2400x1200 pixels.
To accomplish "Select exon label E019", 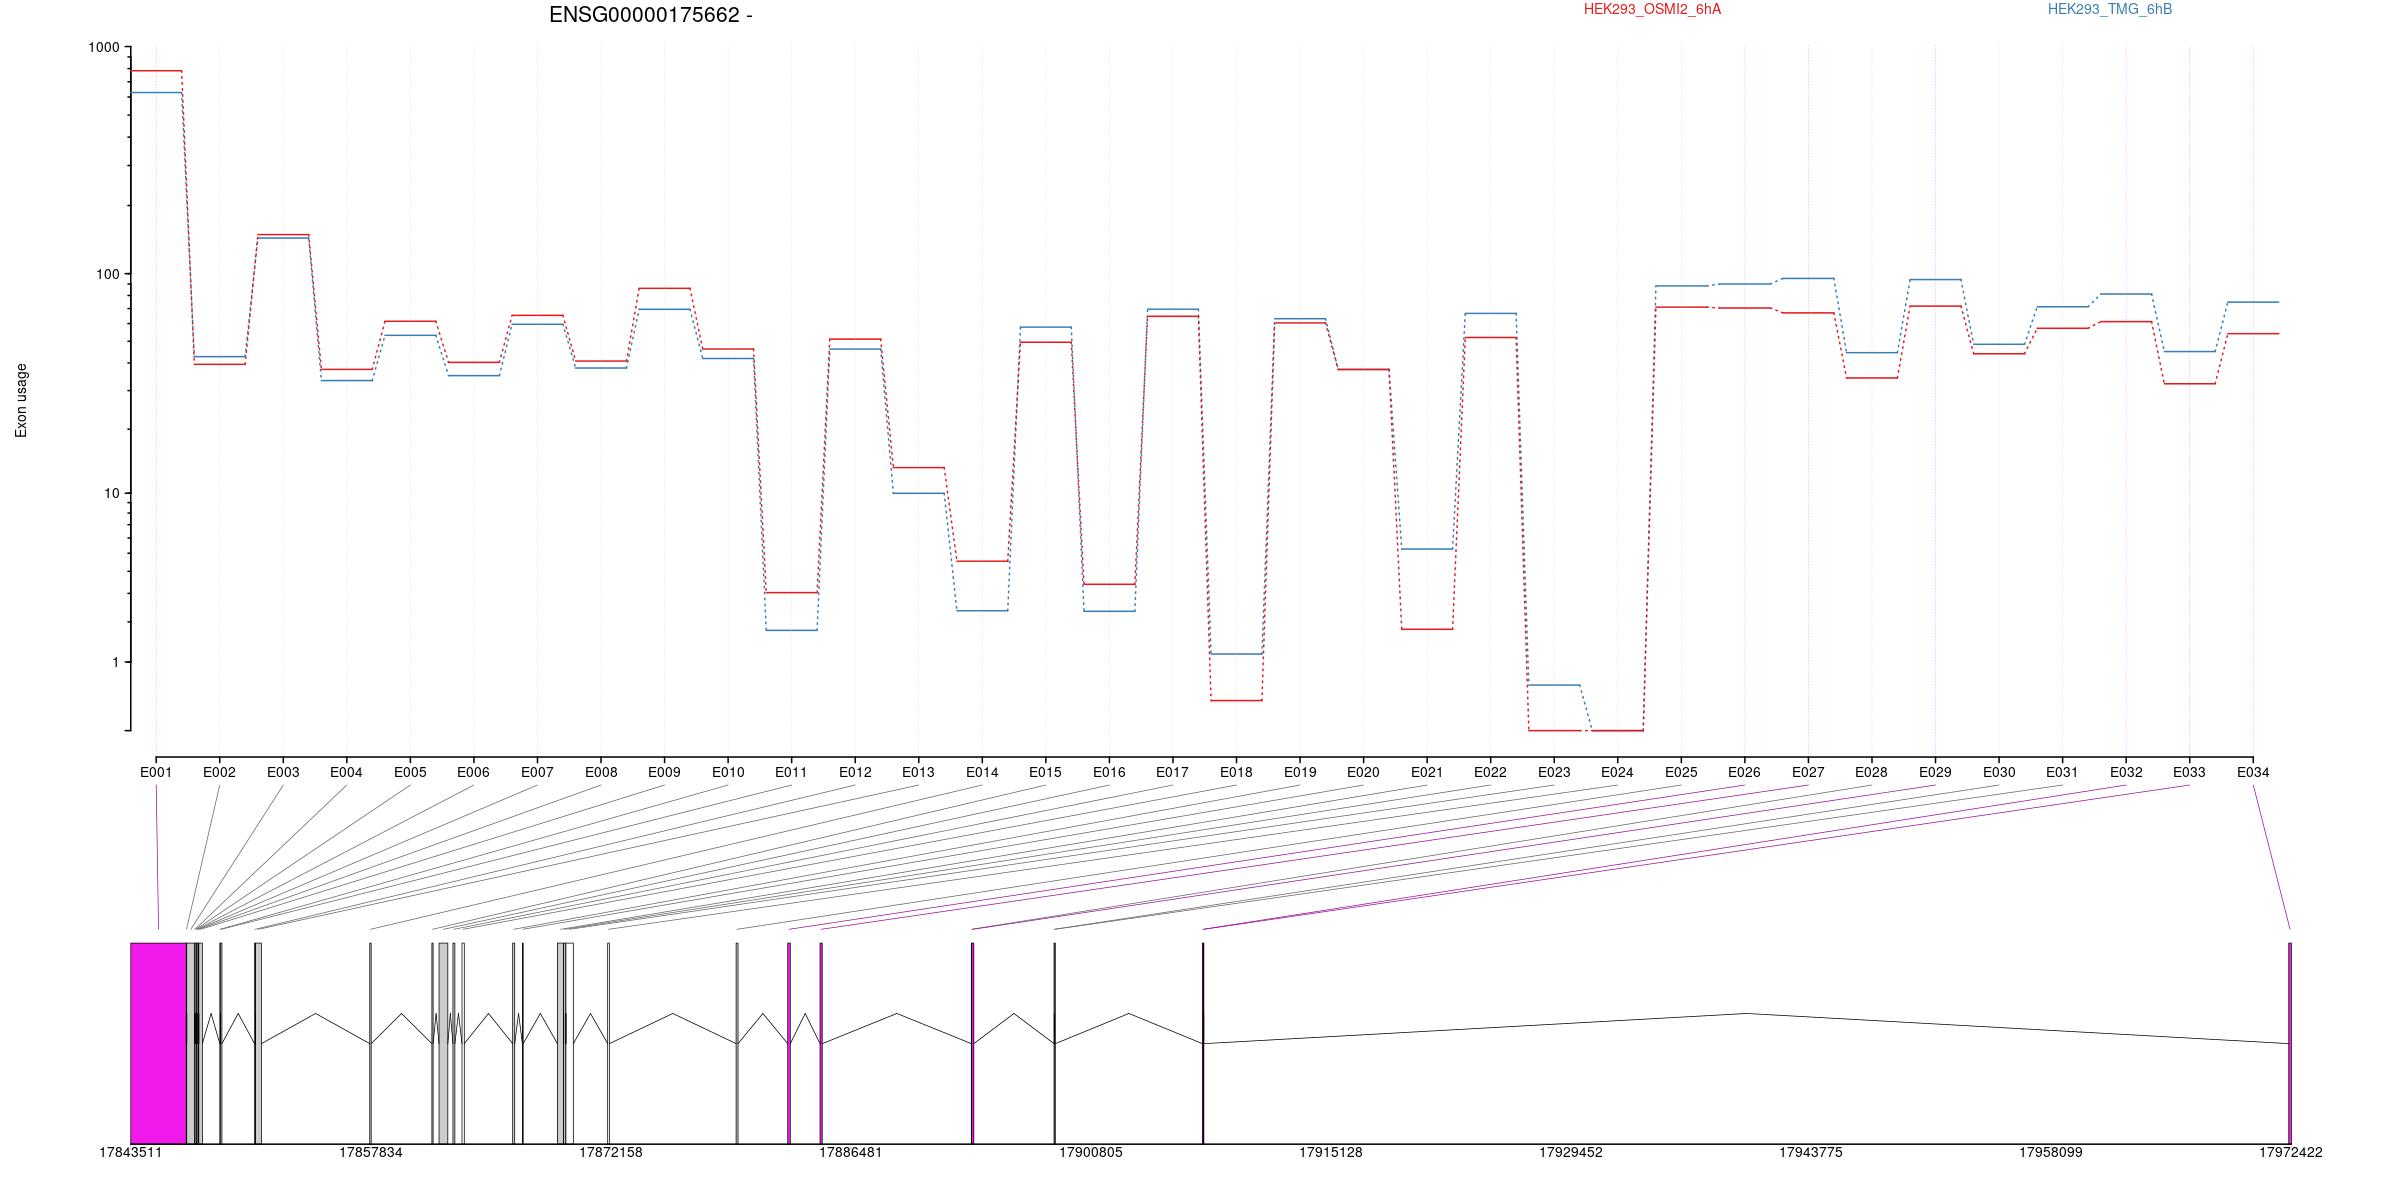I will [x=1300, y=772].
